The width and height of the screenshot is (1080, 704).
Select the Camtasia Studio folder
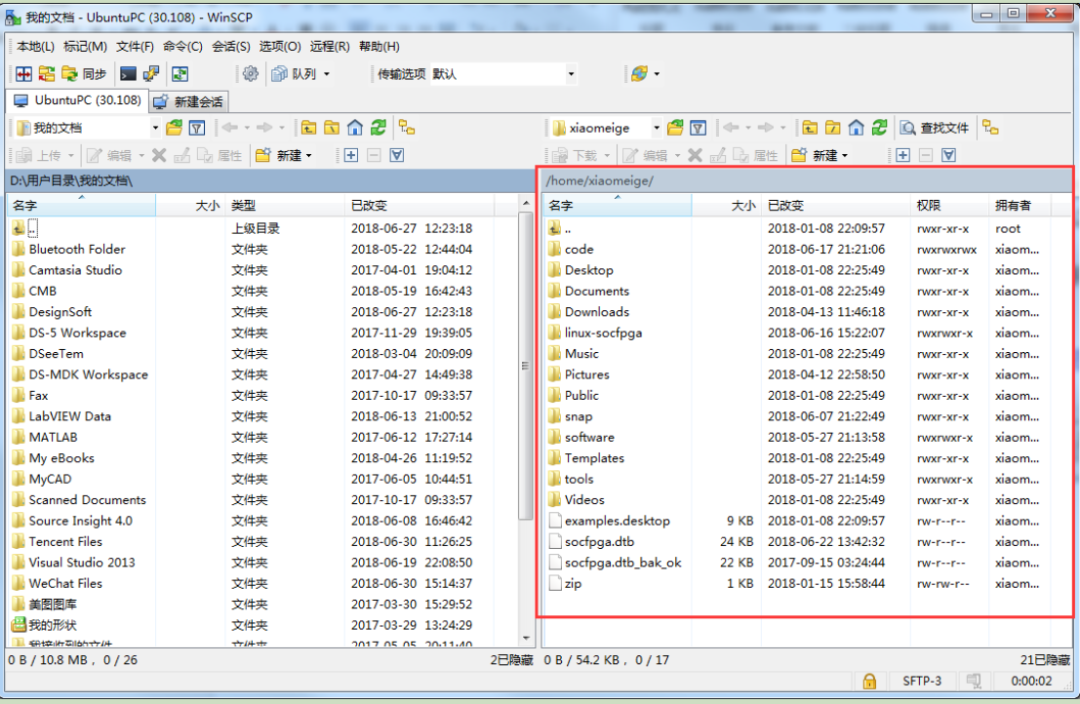(x=75, y=270)
